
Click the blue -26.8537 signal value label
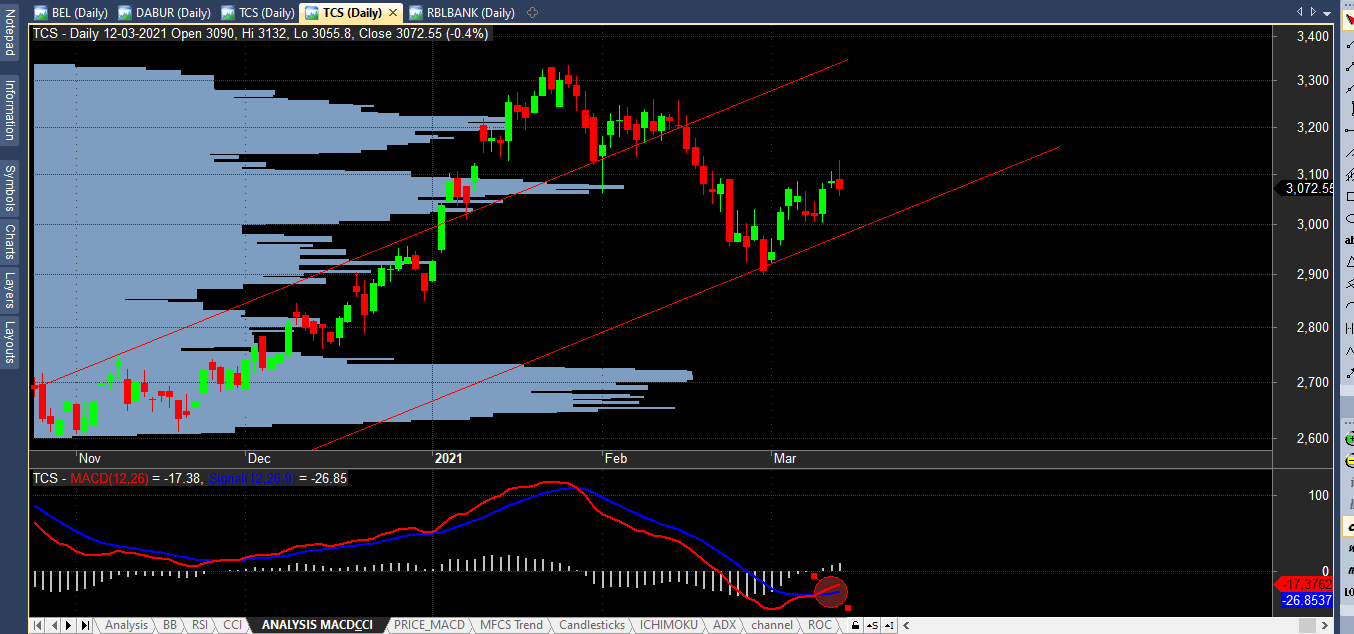pyautogui.click(x=1308, y=601)
